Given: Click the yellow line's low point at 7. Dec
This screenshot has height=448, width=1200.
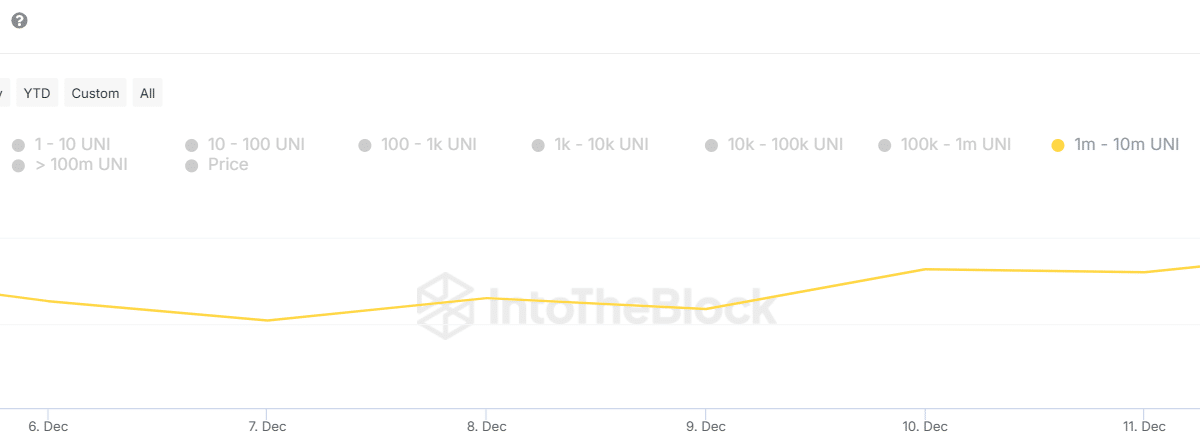Looking at the screenshot, I should point(267,320).
